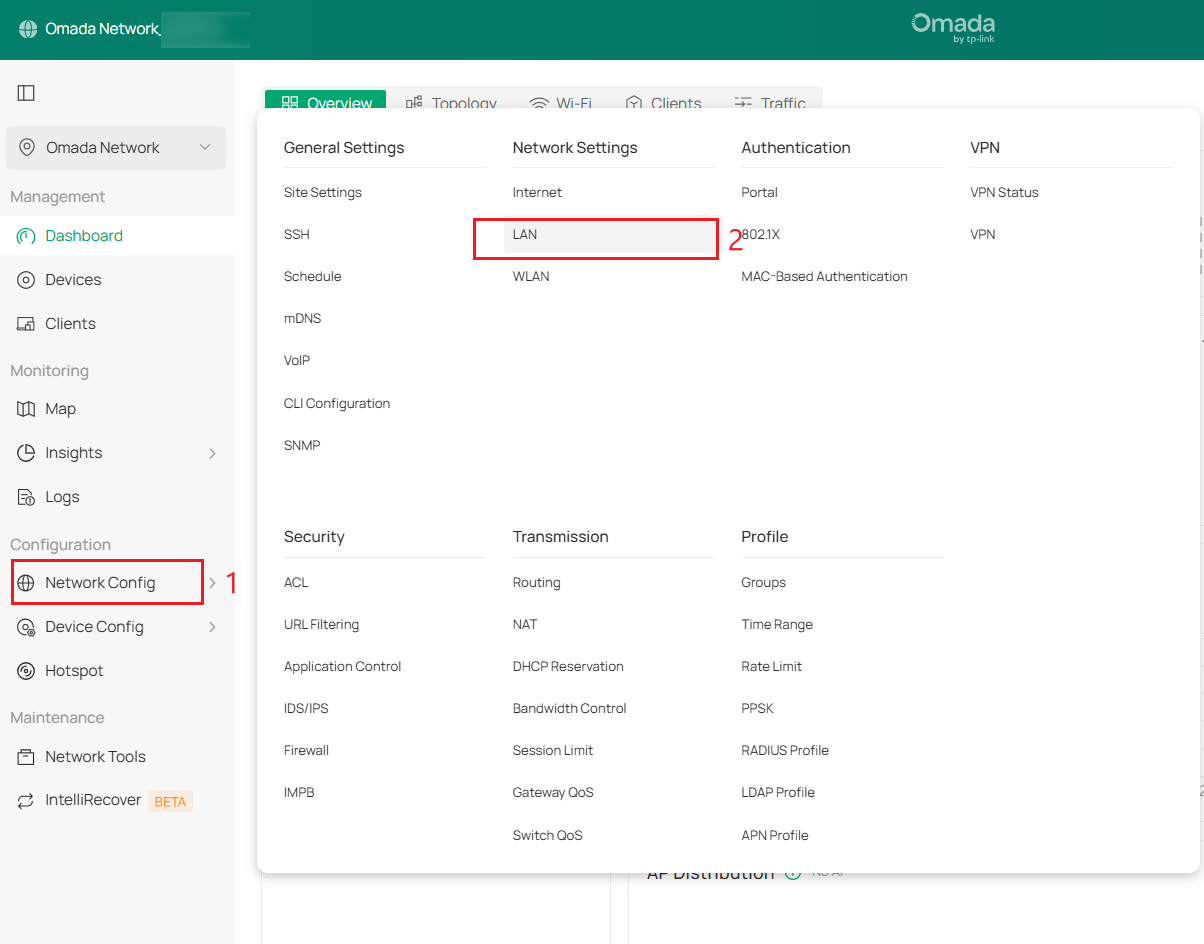1204x944 pixels.
Task: Open the IntelliRecover feature
Action: coord(89,800)
